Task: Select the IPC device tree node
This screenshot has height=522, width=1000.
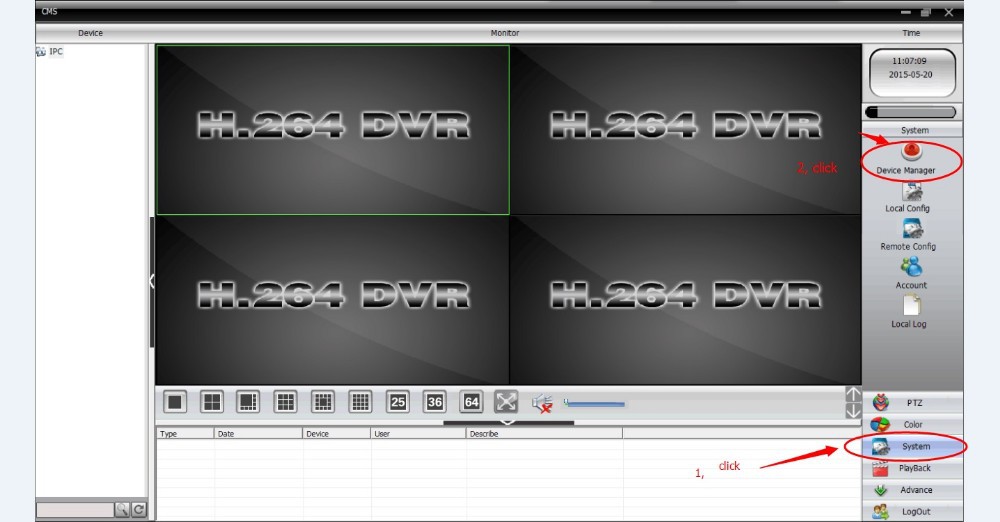Action: coord(55,51)
